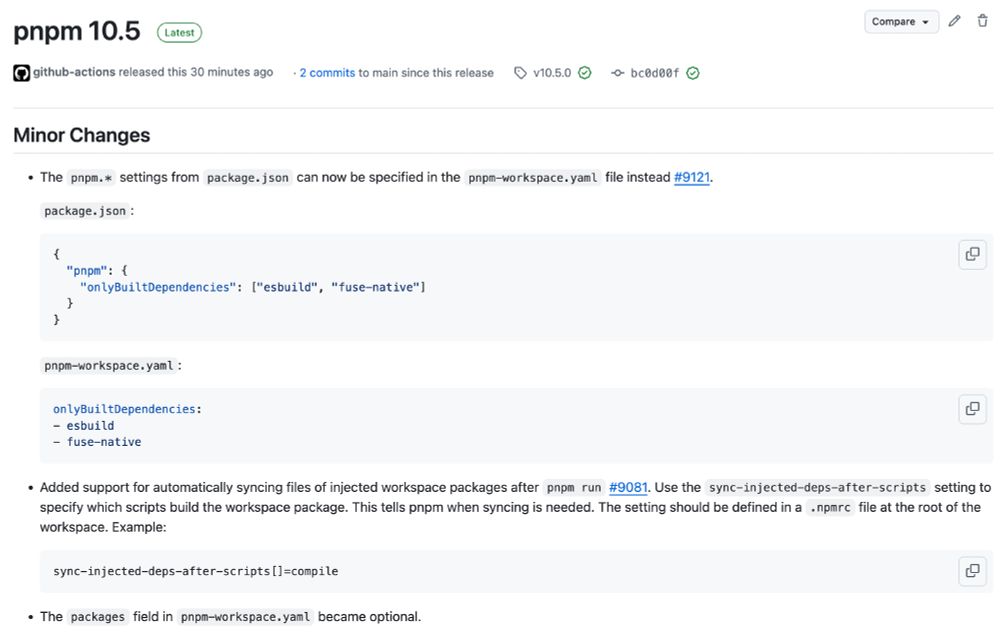Open the github-actions author link
Screen dimensions: 1000x641
[x=74, y=72]
